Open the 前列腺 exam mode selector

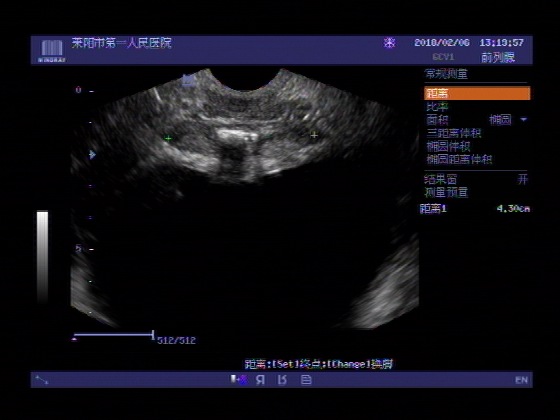click(x=498, y=57)
